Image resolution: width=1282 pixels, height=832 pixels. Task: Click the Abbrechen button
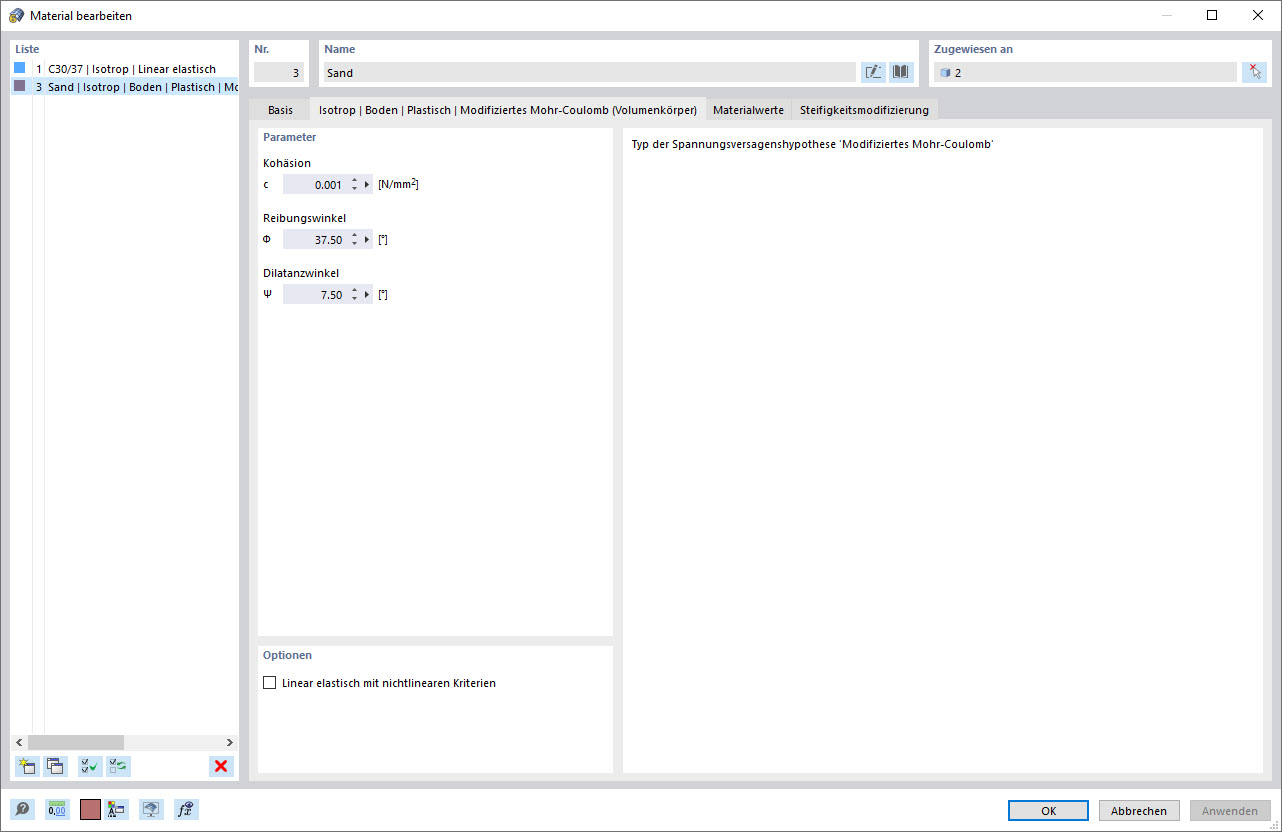click(1139, 811)
